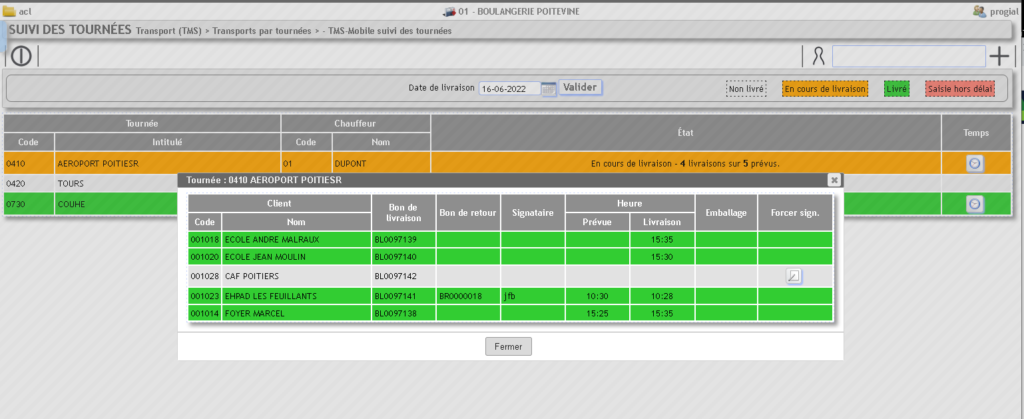The width and height of the screenshot is (1024, 419).
Task: Close the Tournée 0410 popup with X
Action: [x=834, y=180]
